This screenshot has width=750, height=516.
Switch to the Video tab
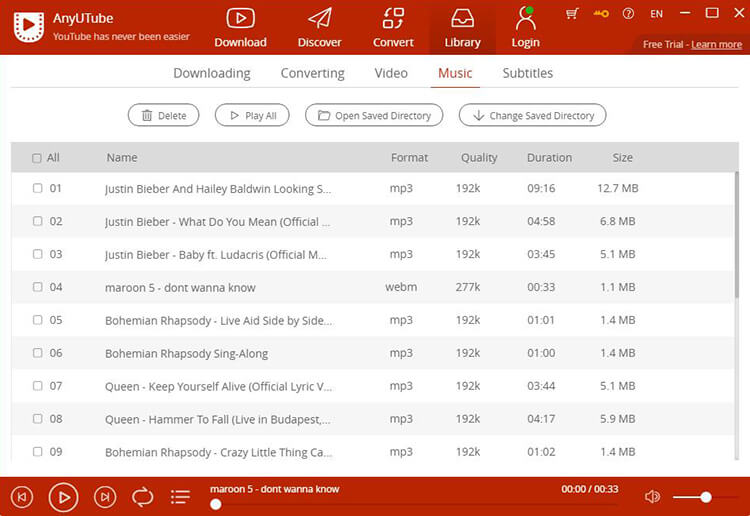click(391, 73)
